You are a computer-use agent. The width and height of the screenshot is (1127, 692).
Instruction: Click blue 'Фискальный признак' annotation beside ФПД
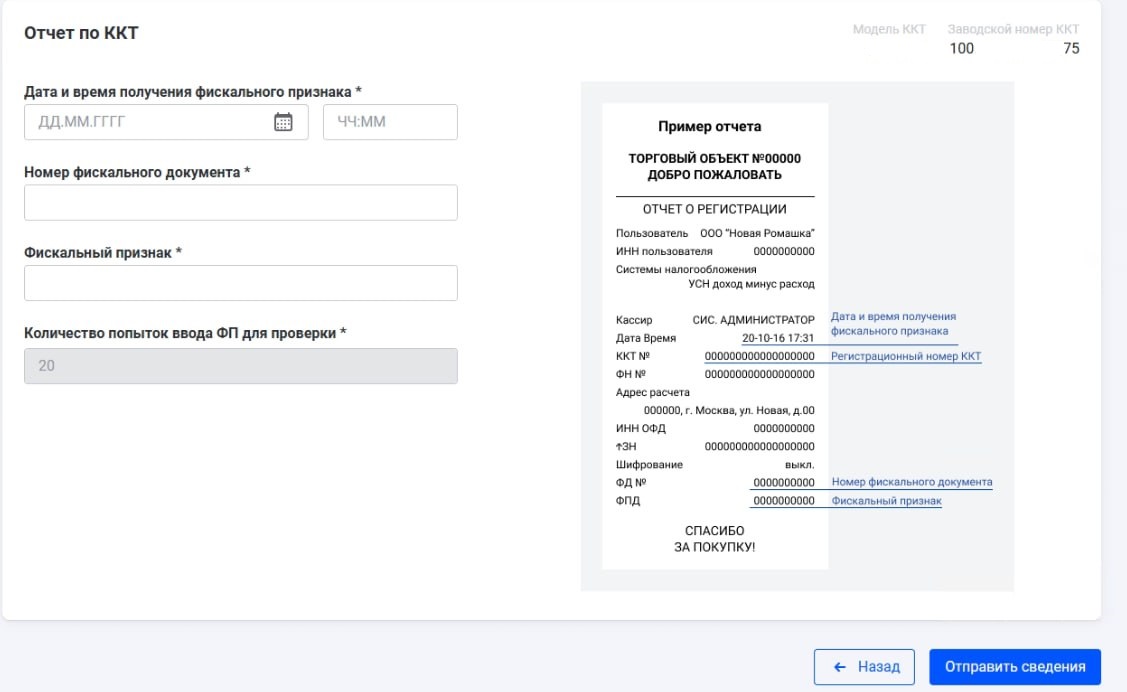coord(886,500)
